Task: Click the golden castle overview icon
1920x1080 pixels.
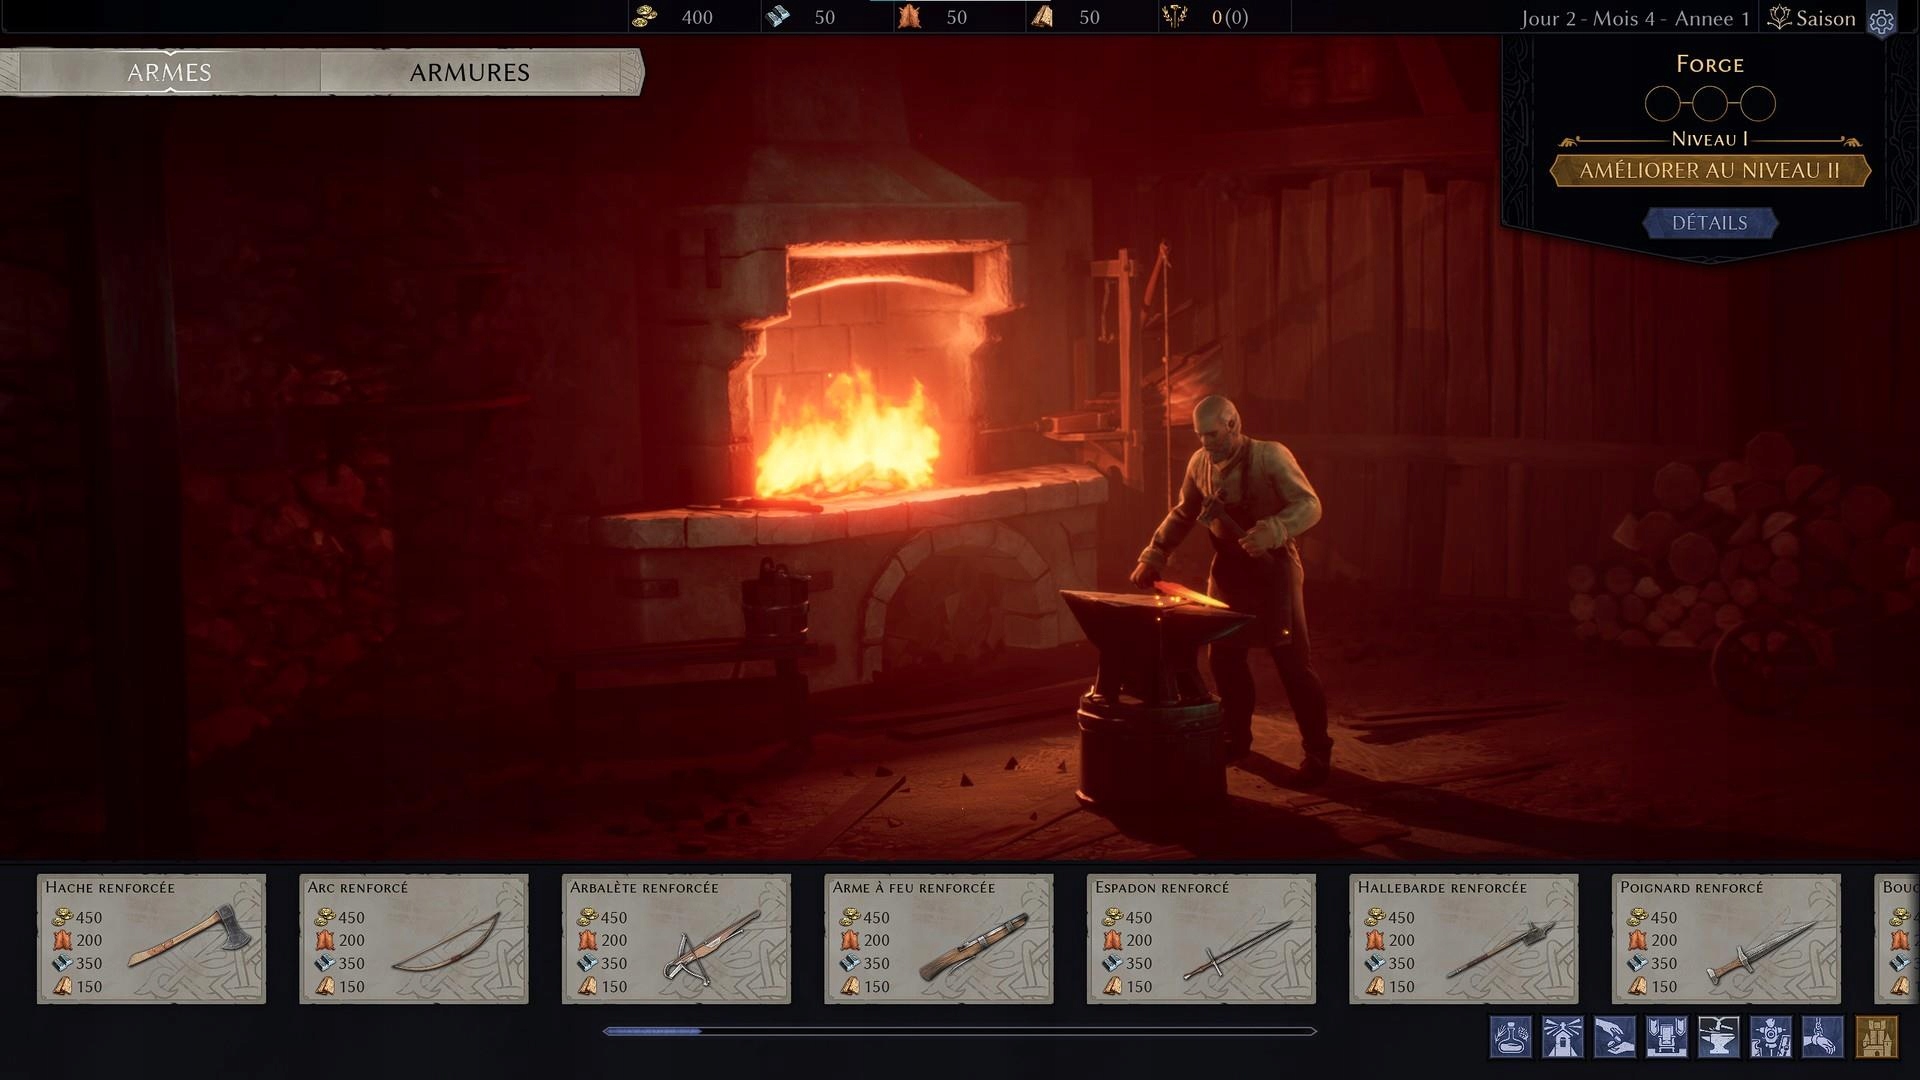Action: (x=1875, y=1037)
